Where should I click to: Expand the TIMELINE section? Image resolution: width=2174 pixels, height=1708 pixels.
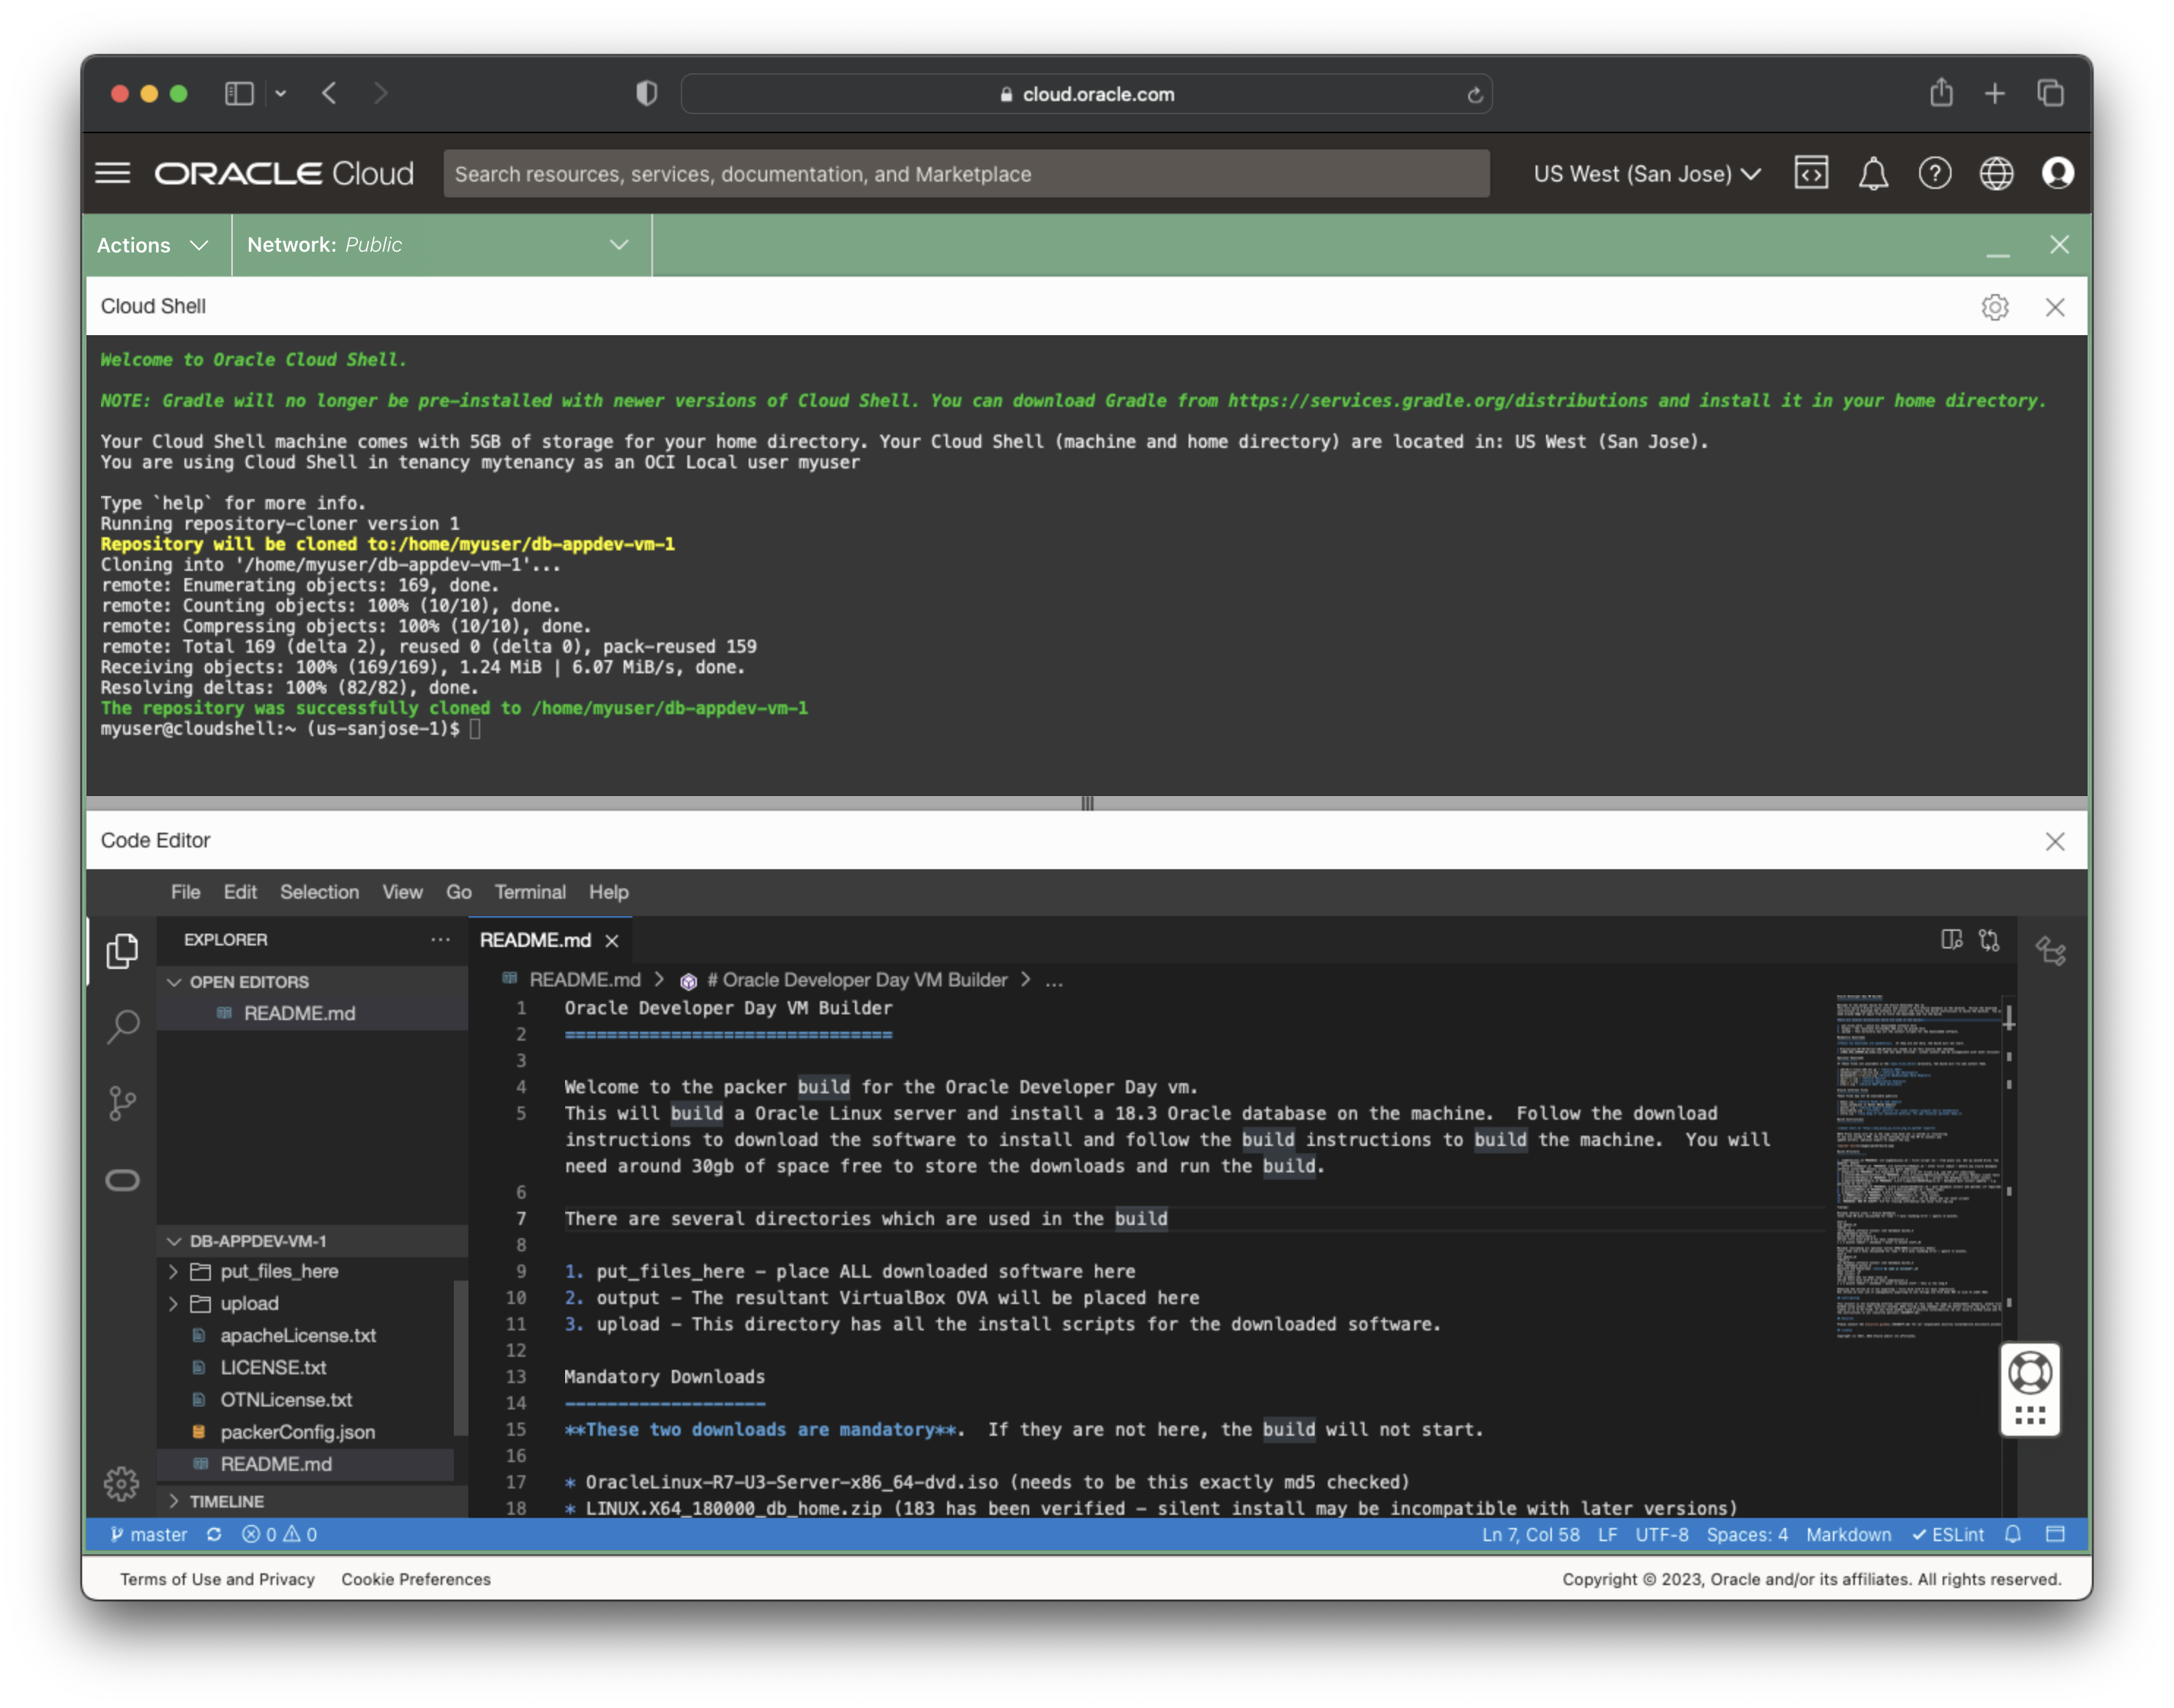[228, 1500]
